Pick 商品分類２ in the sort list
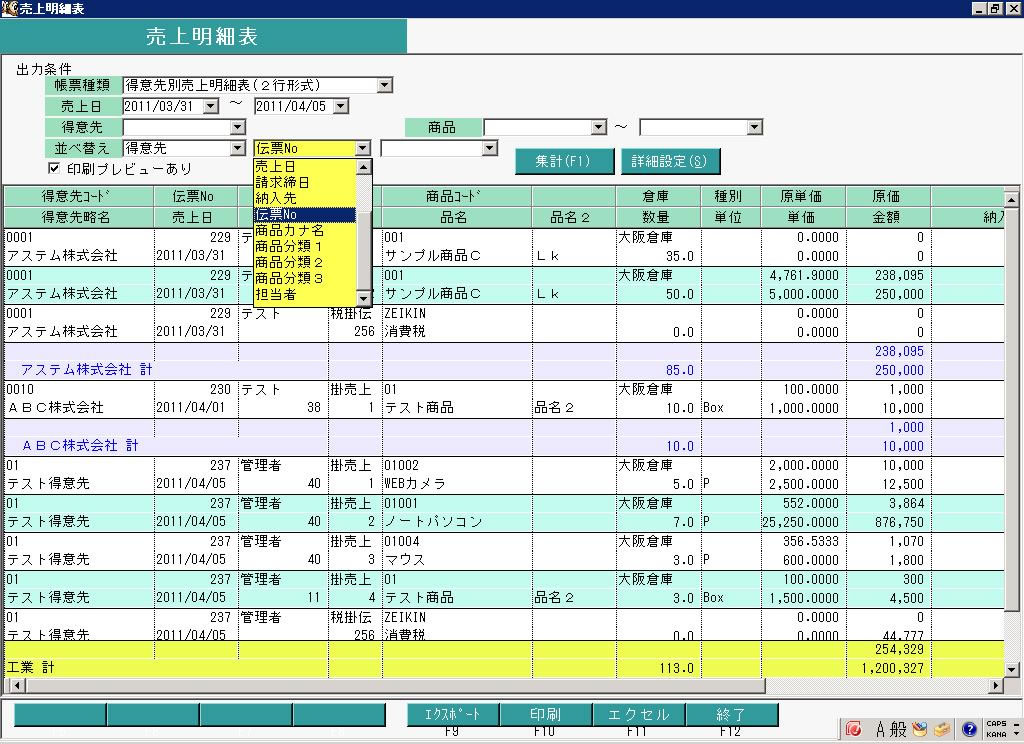 pos(305,262)
